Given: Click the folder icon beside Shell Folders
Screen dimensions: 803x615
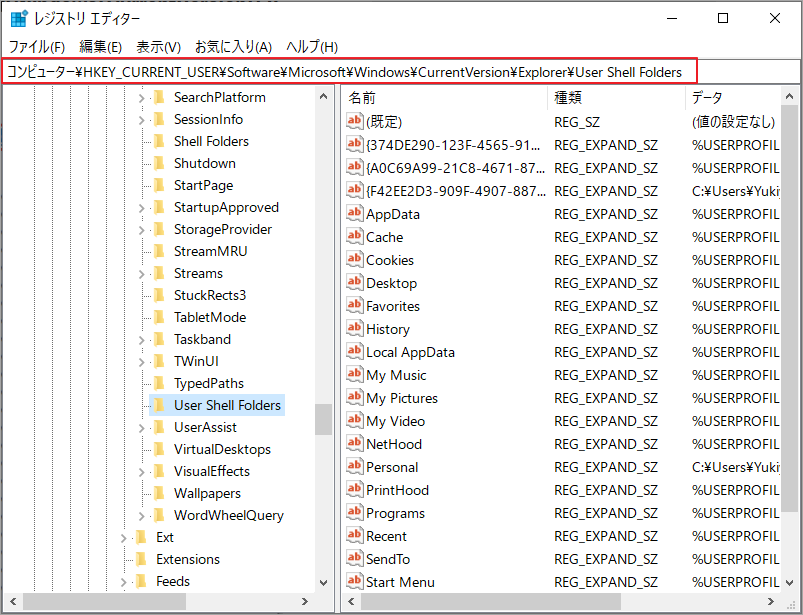Looking at the screenshot, I should [159, 141].
